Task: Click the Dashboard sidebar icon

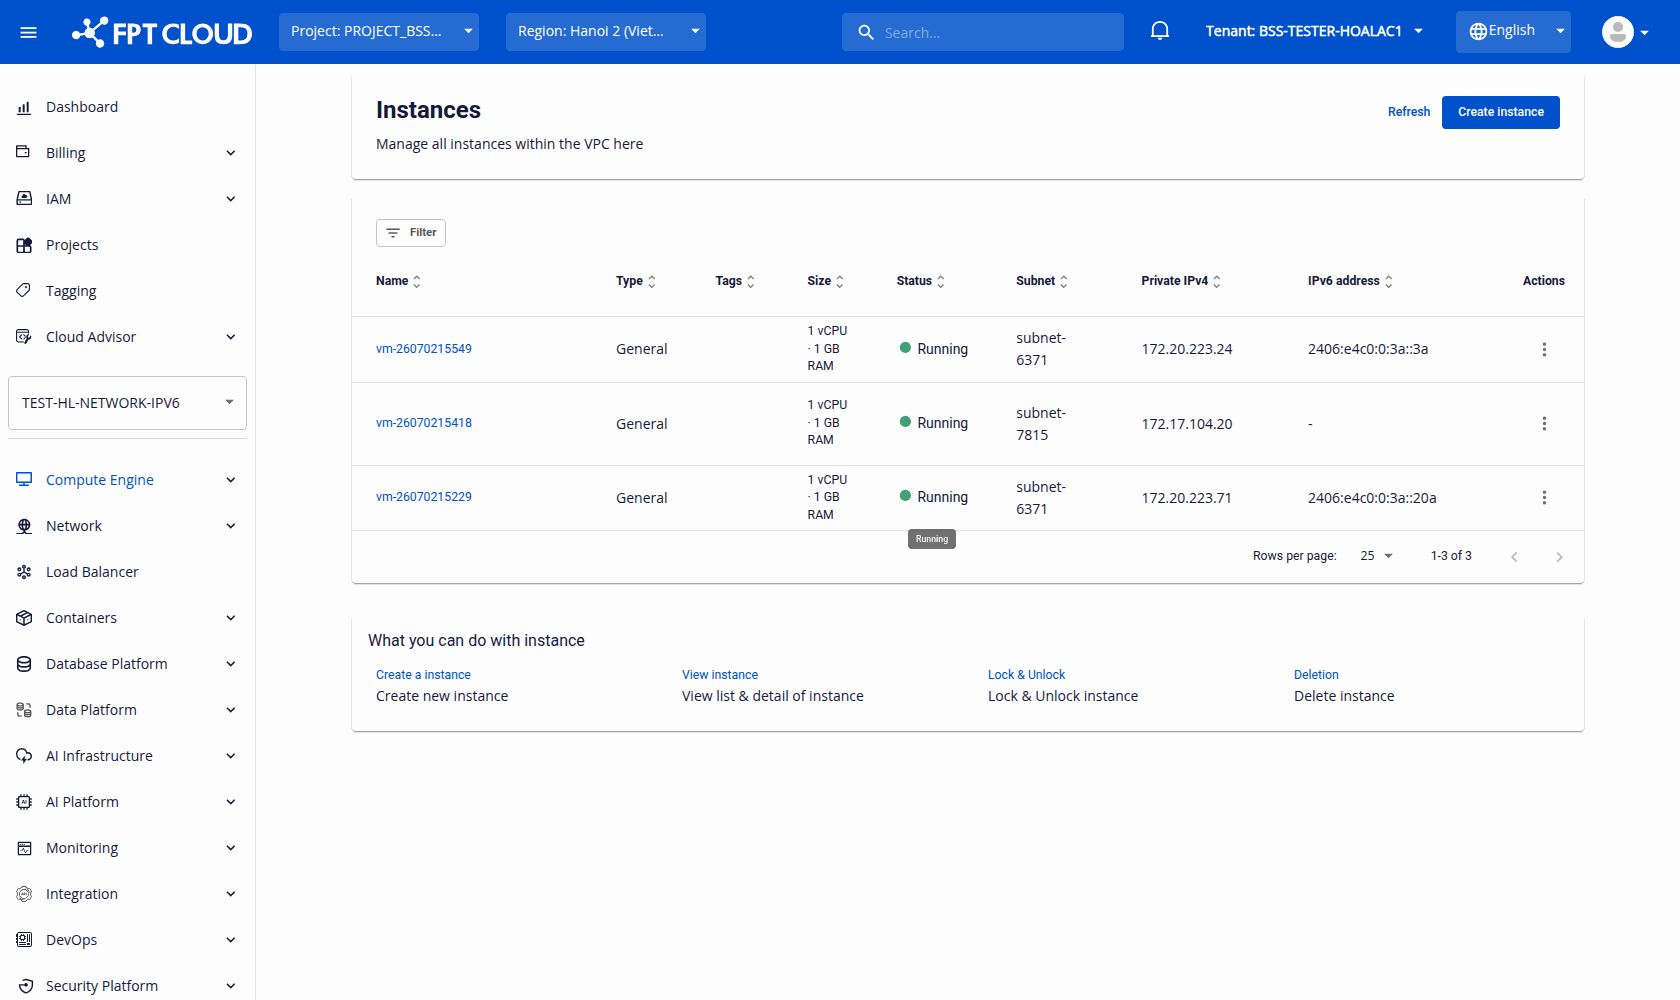Action: tap(24, 107)
